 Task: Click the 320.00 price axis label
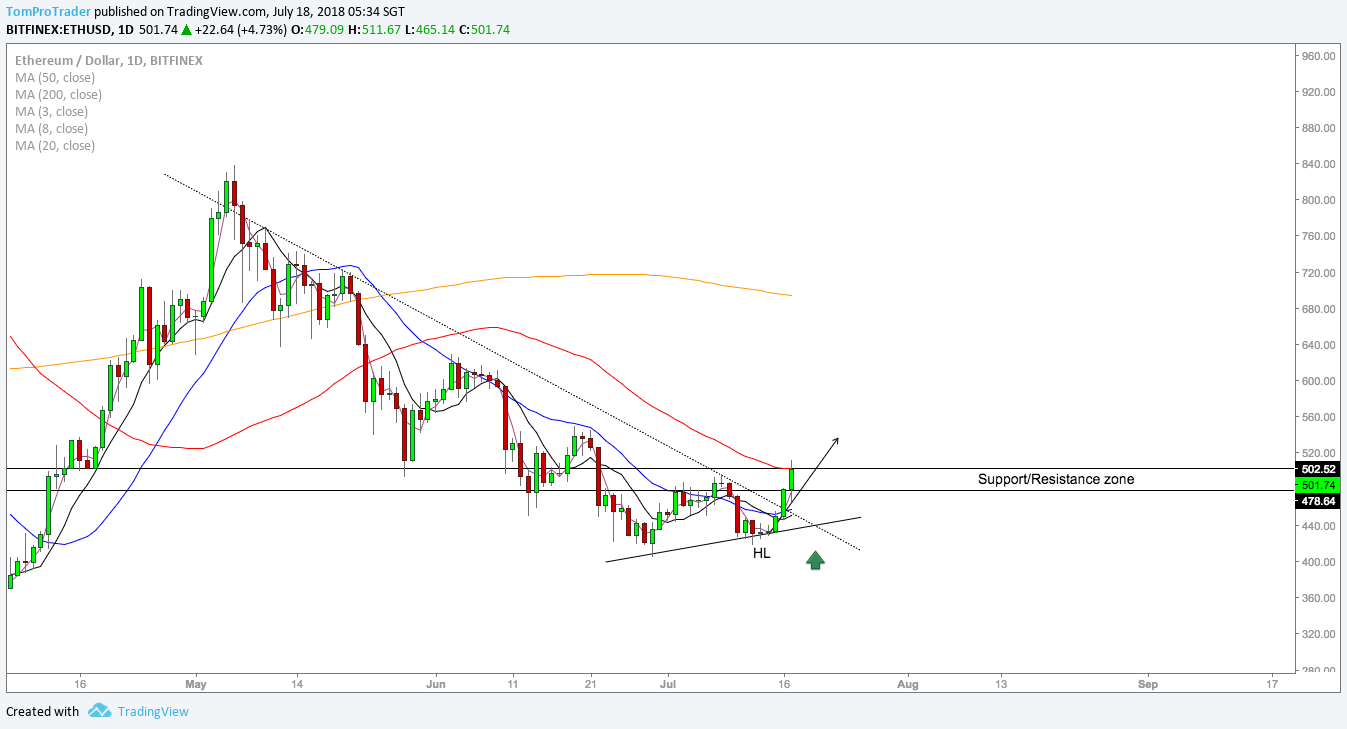[x=1320, y=634]
